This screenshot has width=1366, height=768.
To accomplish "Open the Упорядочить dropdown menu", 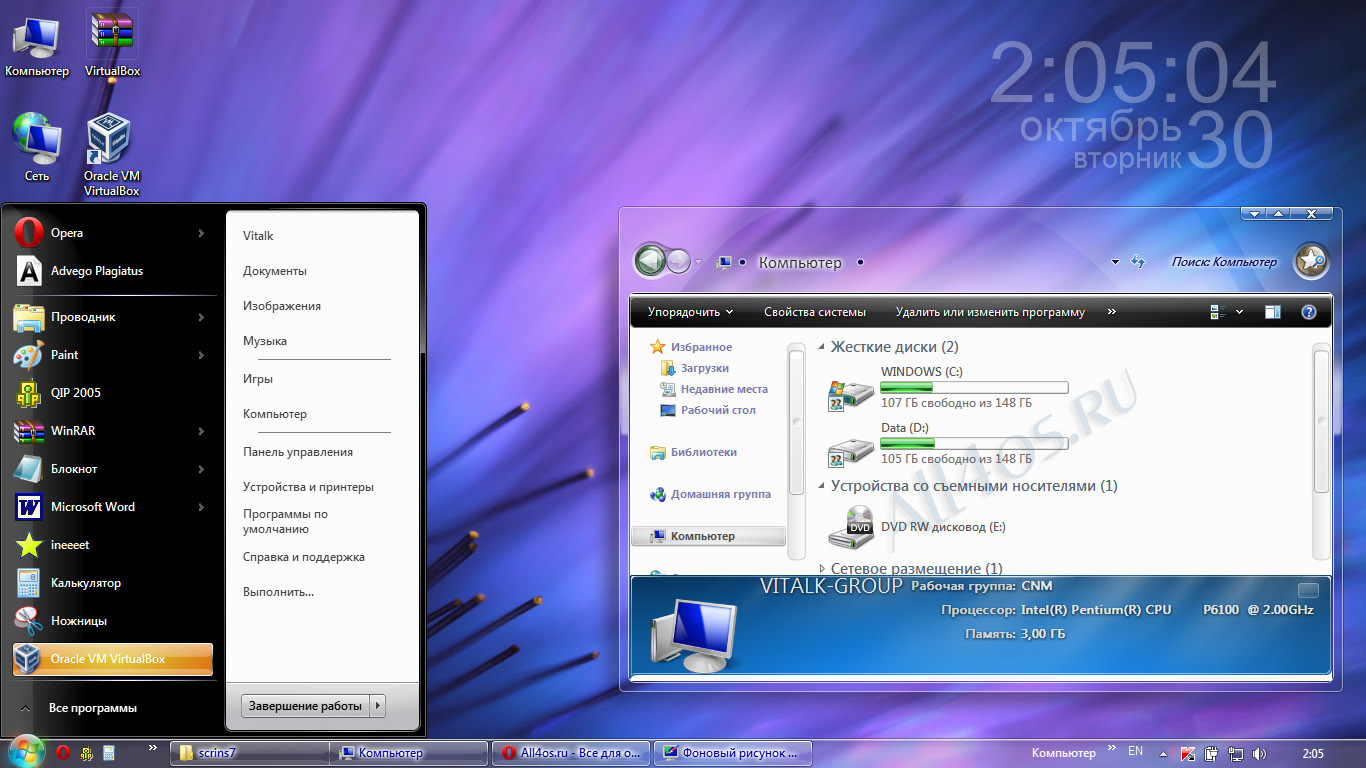I will click(690, 312).
